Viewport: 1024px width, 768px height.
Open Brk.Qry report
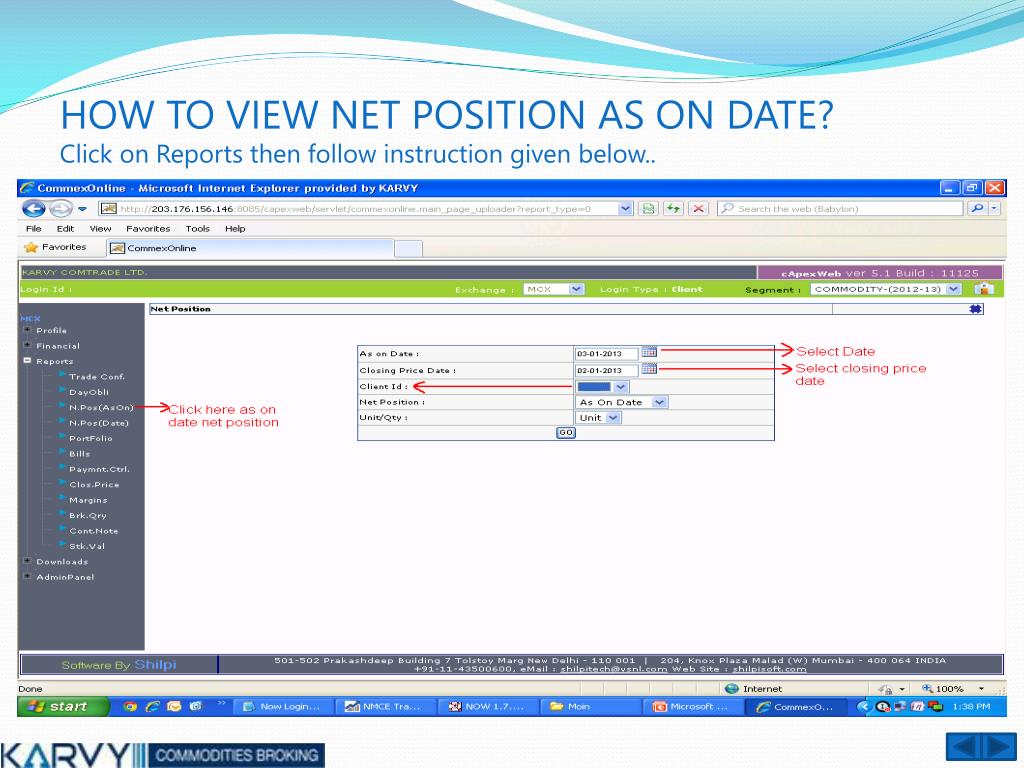point(88,515)
